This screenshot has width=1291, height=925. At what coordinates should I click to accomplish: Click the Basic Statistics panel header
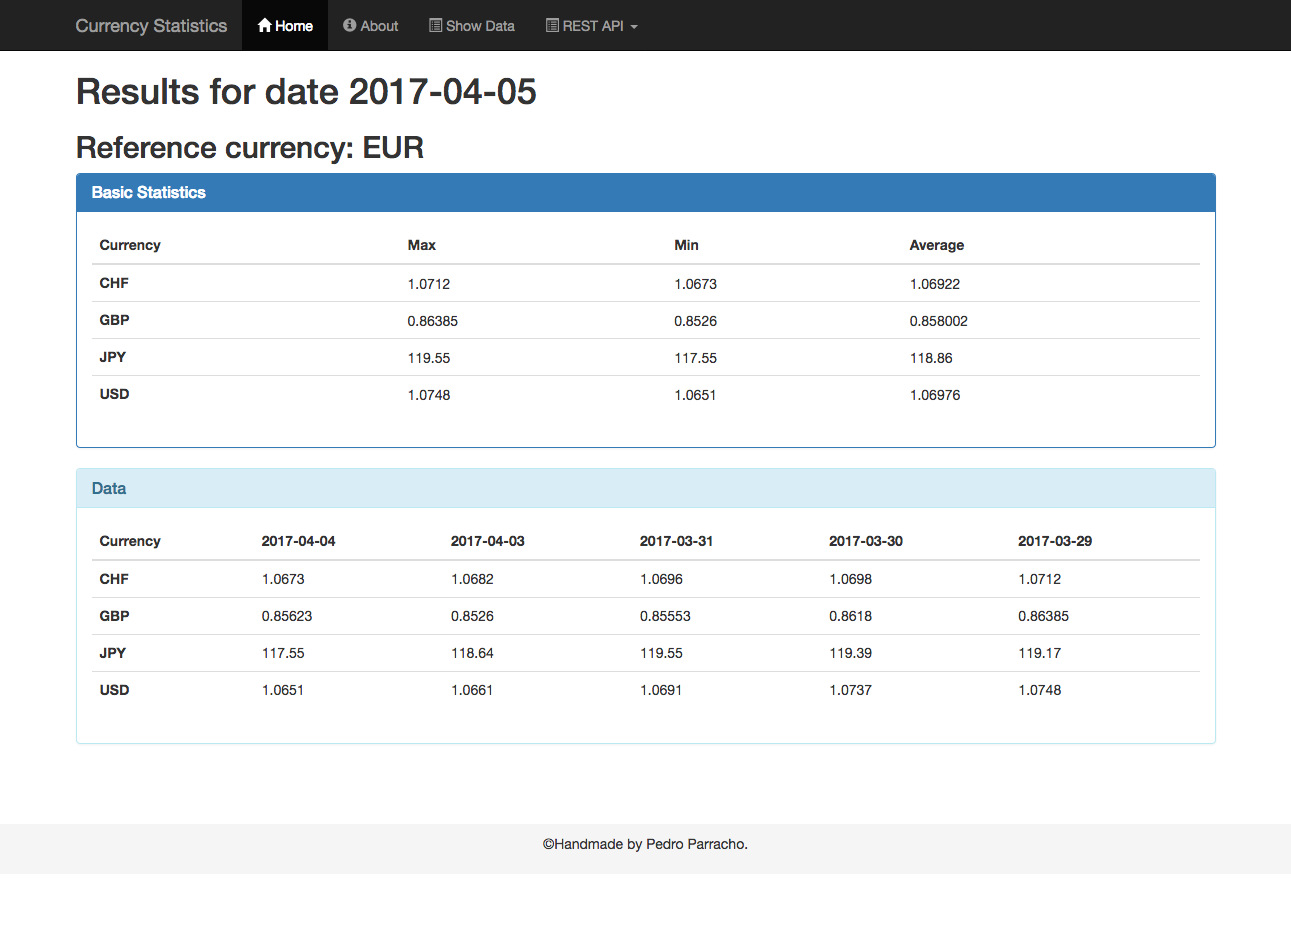[148, 192]
